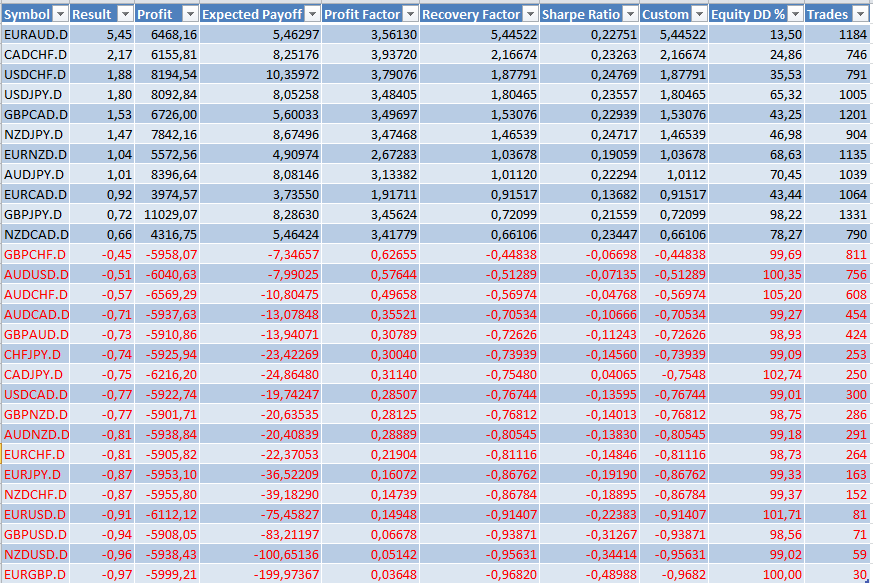Select the EURCAD.D symbol cell
The width and height of the screenshot is (873, 583).
tap(35, 195)
